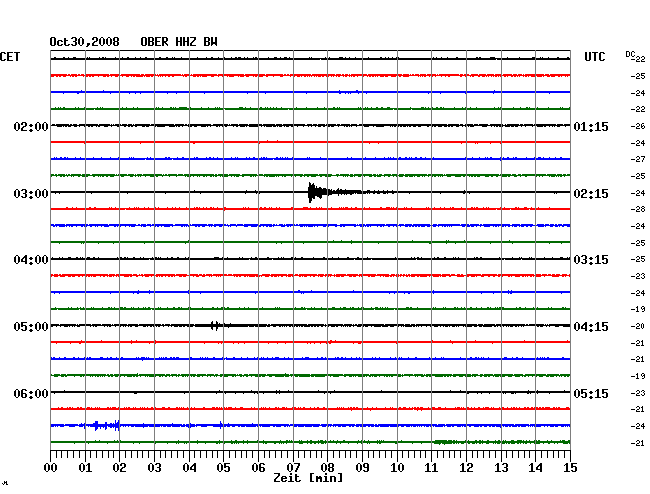Select the 05:00 CET time label

(x=31, y=327)
